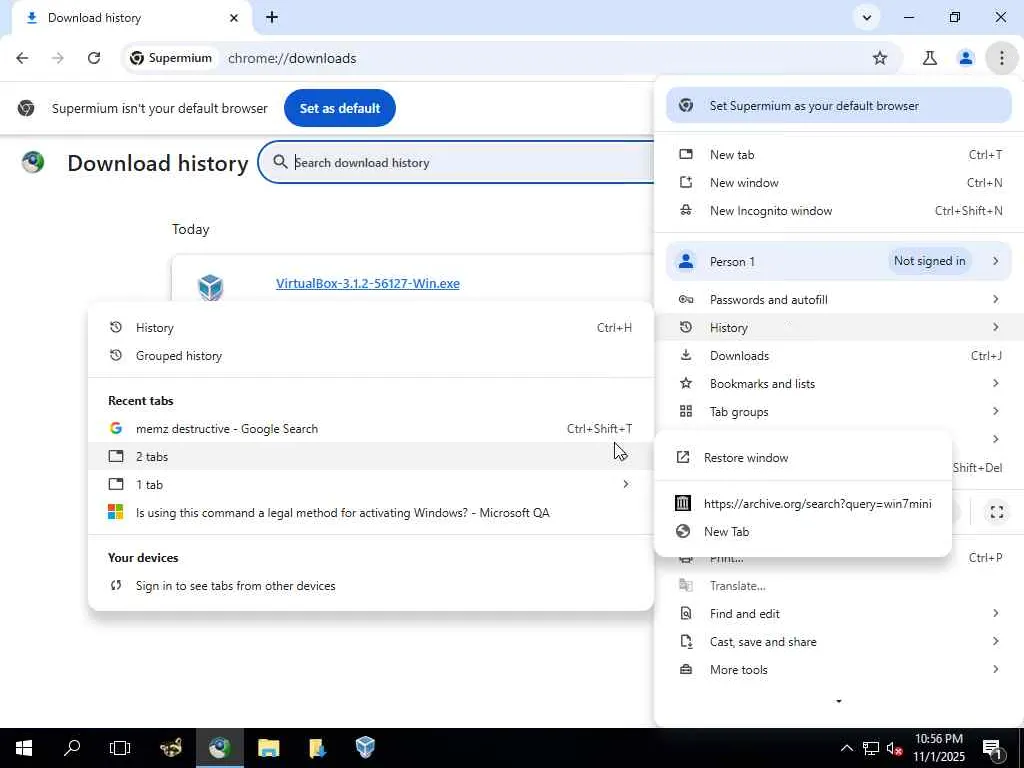Select Find and edit menu entry
The image size is (1024, 768).
click(x=839, y=614)
